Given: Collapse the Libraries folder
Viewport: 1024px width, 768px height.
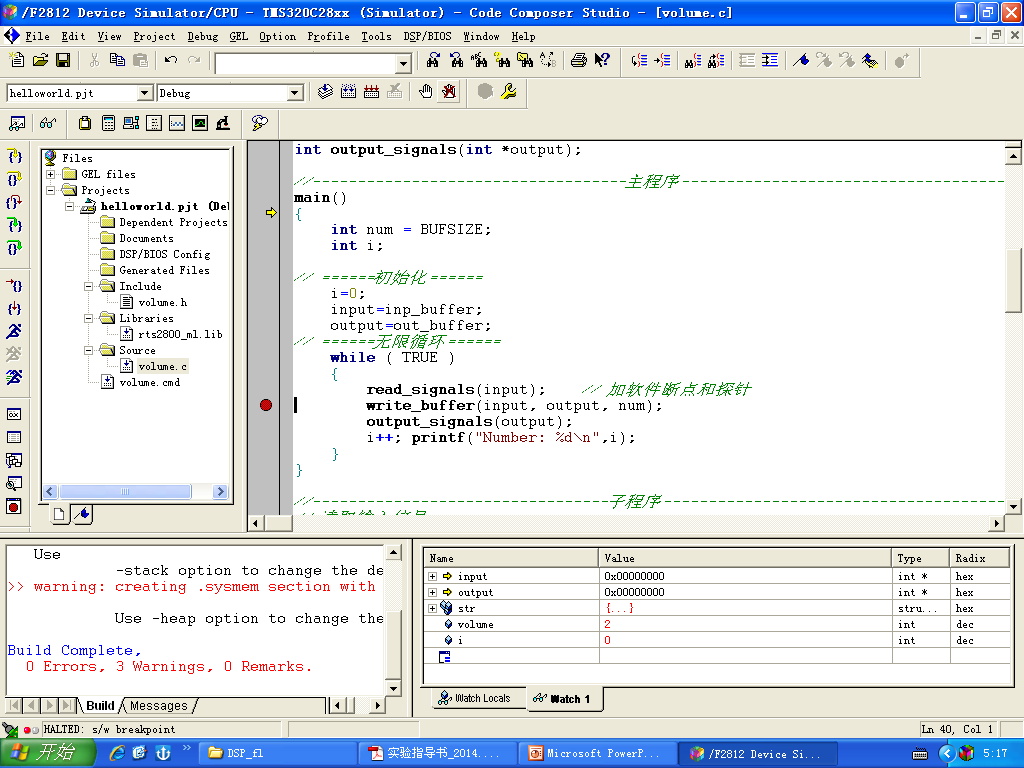Looking at the screenshot, I should 89,319.
